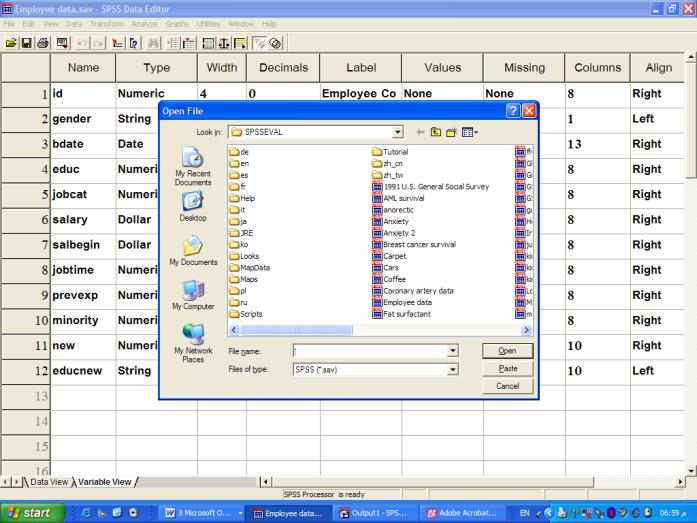Click the Use Sets toolbar icon
Image resolution: width=697 pixels, height=523 pixels.
coord(276,43)
